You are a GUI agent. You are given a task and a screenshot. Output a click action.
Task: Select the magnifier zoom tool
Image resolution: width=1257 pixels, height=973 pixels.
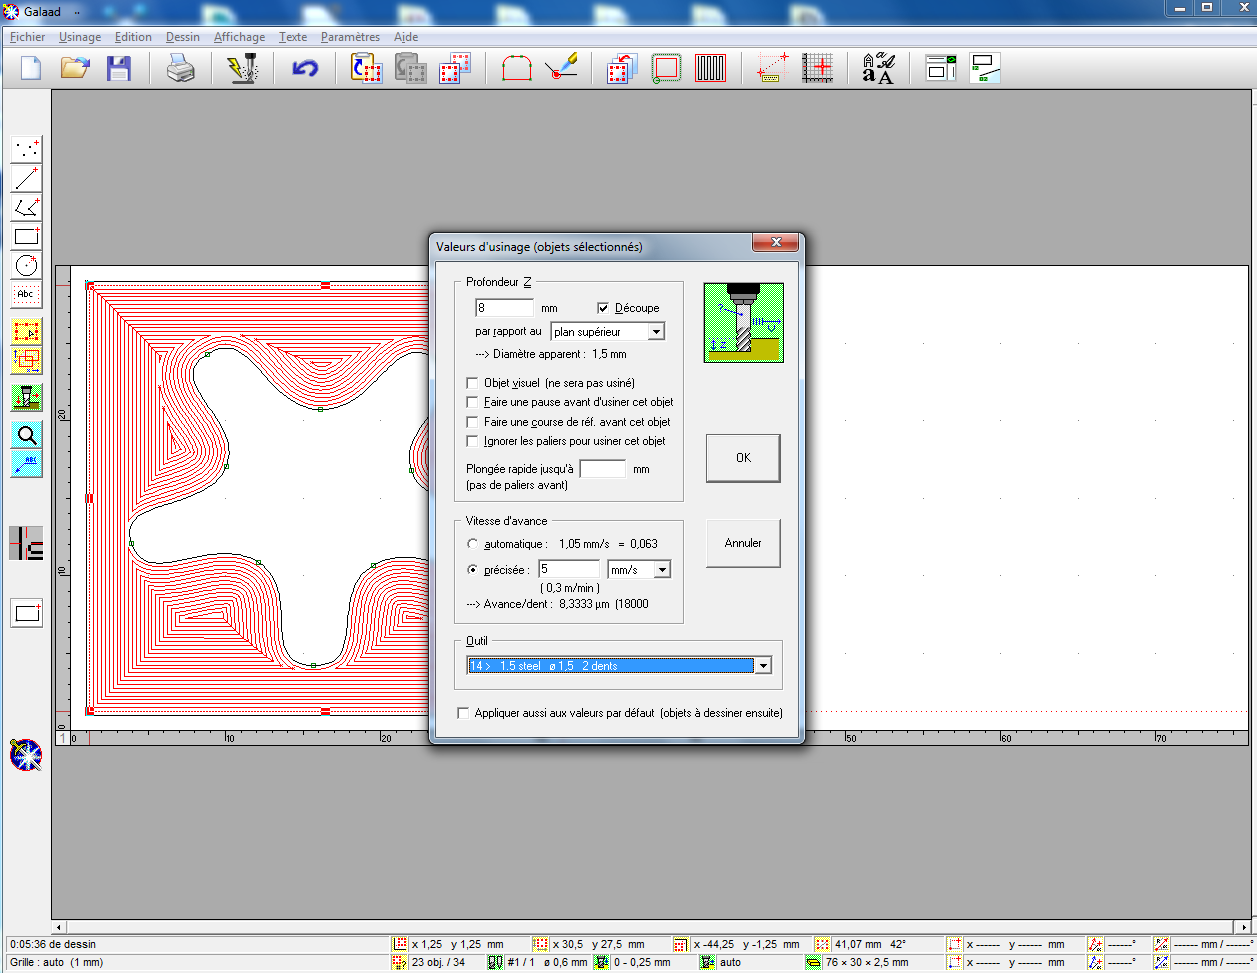(x=27, y=434)
